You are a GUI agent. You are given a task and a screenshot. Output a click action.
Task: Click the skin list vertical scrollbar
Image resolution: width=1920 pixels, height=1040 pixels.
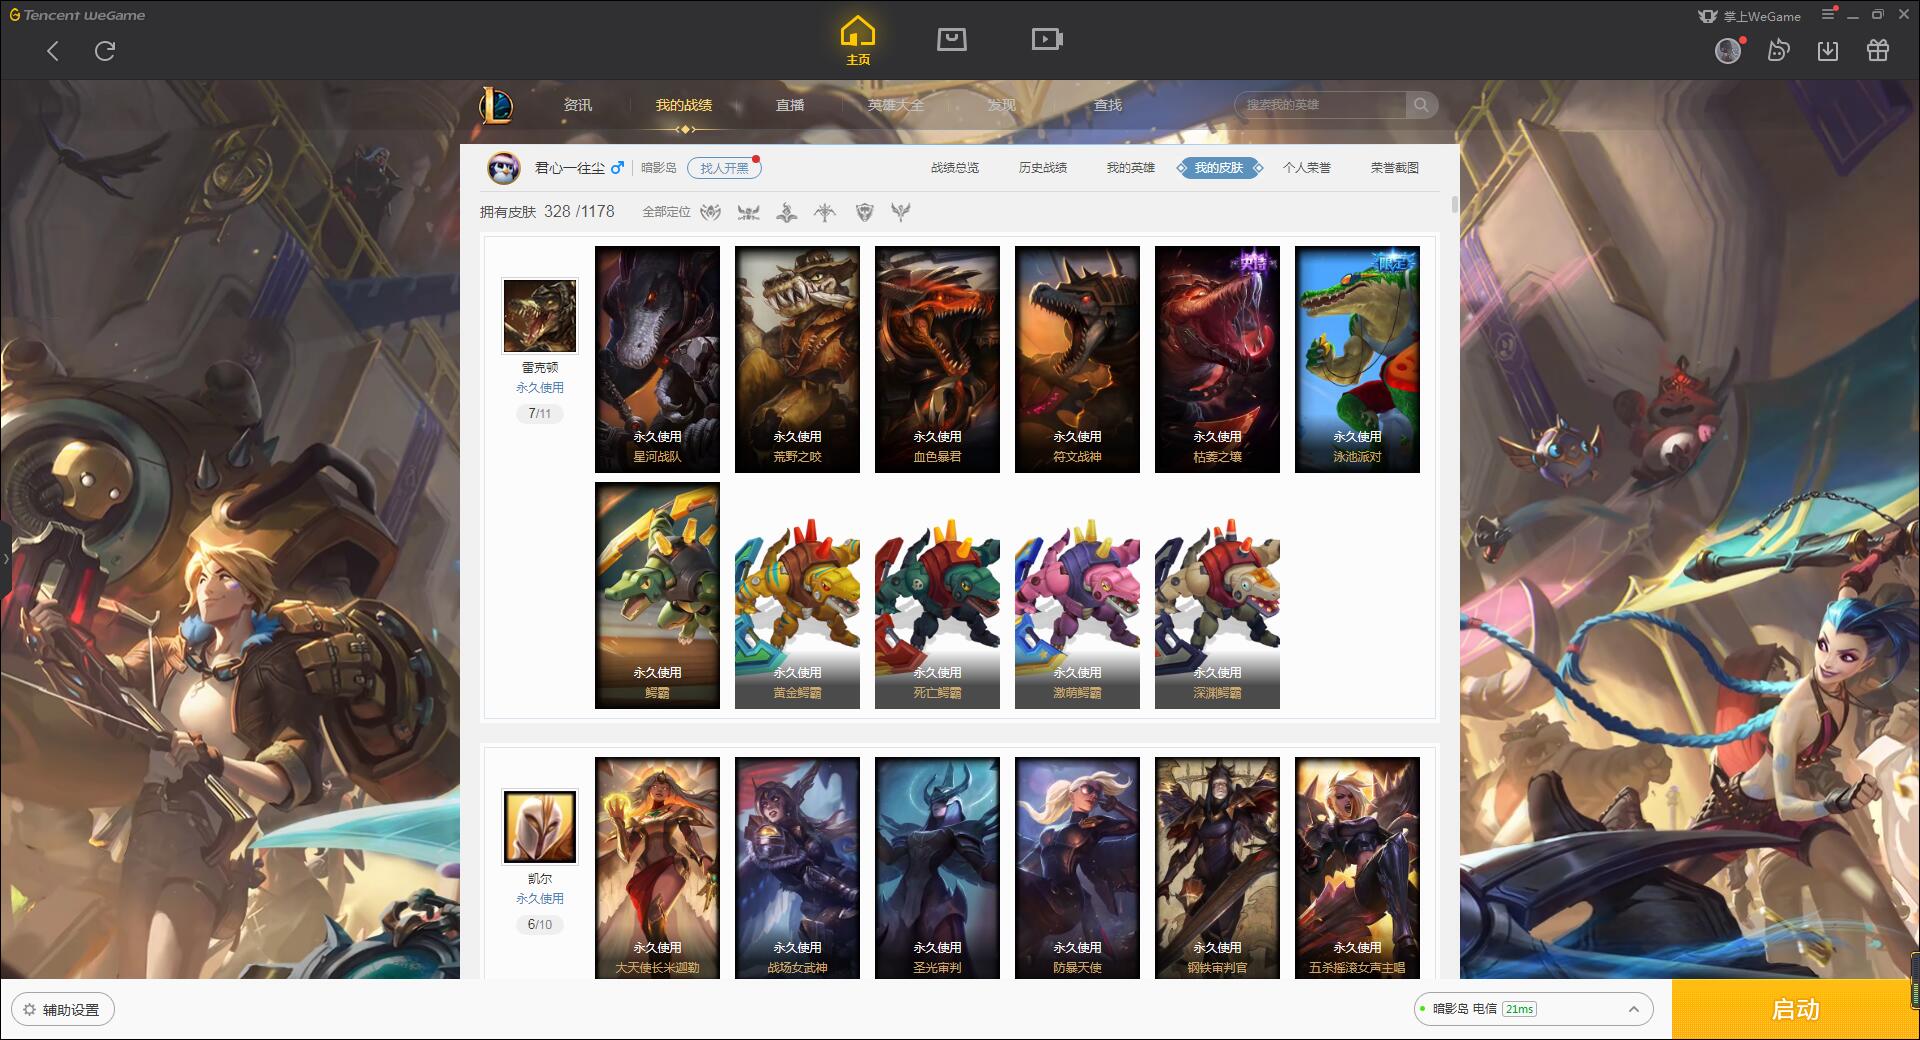[x=1454, y=205]
